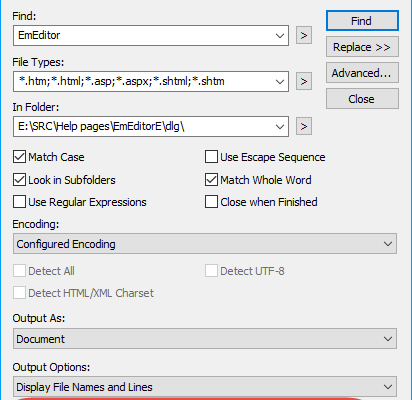Open the Output As Document dropdown

[205, 339]
